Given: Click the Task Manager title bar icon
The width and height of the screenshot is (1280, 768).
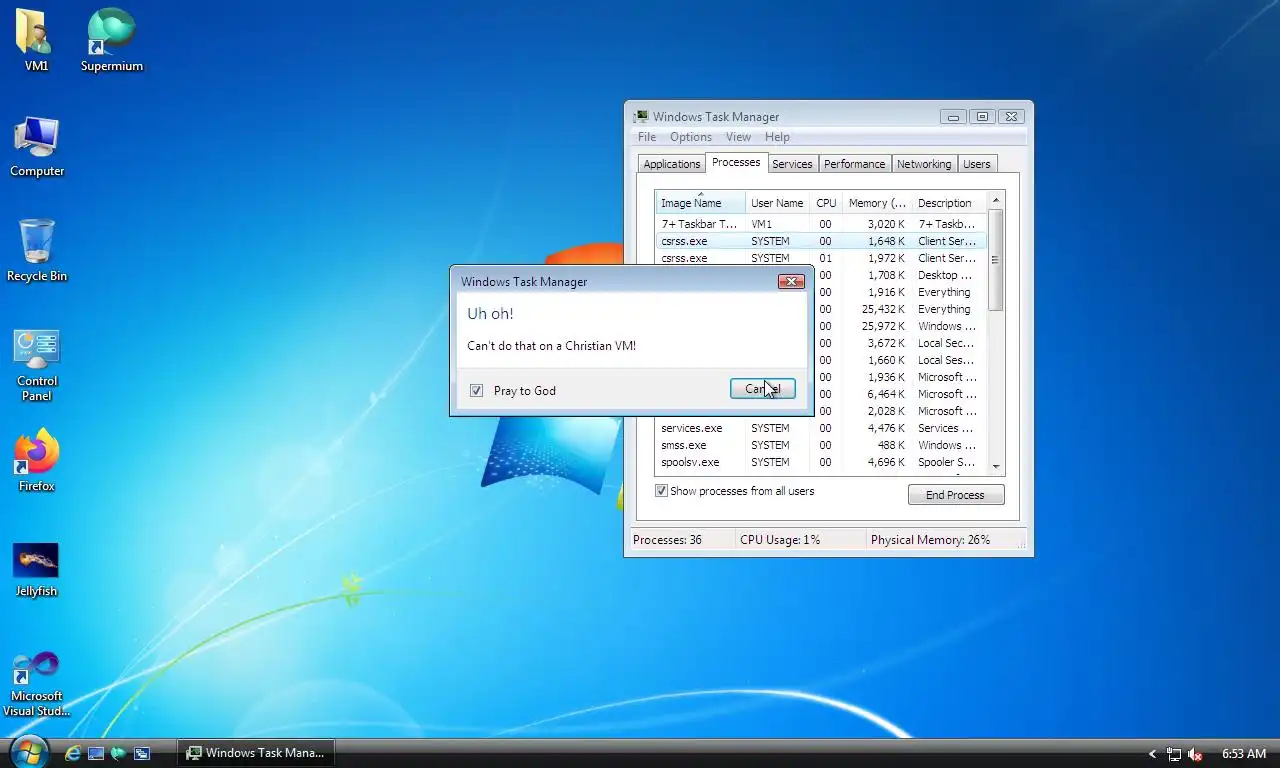Looking at the screenshot, I should [x=641, y=117].
